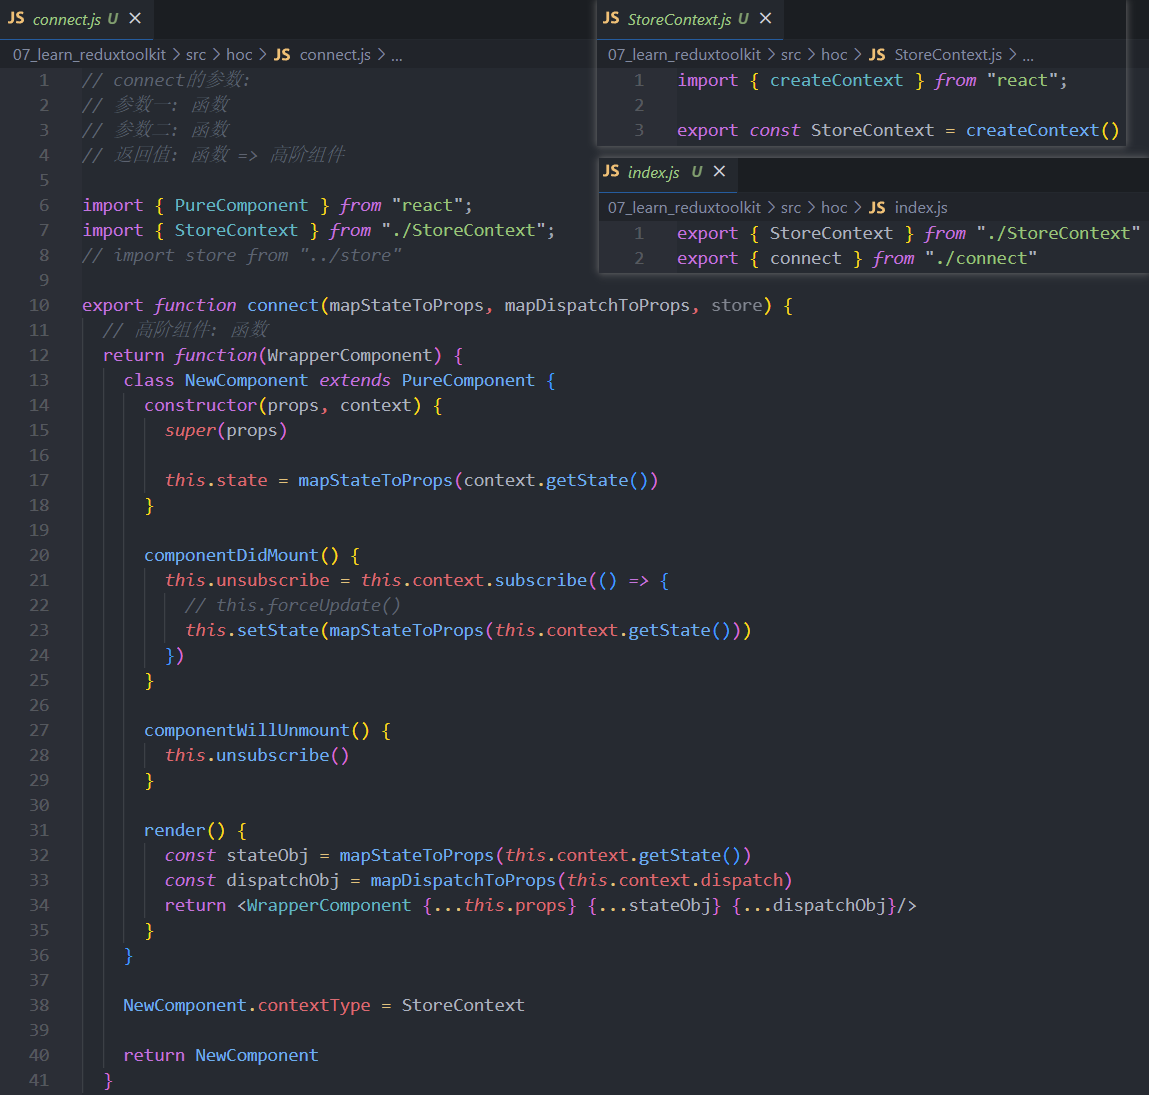
Task: Click the JS file icon on connect.js tab
Action: coord(16,18)
